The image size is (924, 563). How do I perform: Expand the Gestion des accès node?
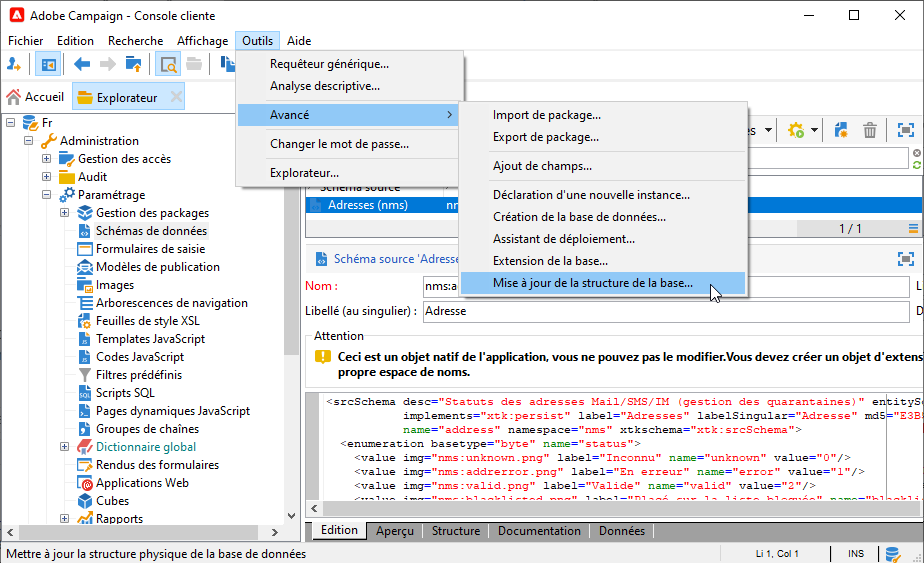point(47,159)
